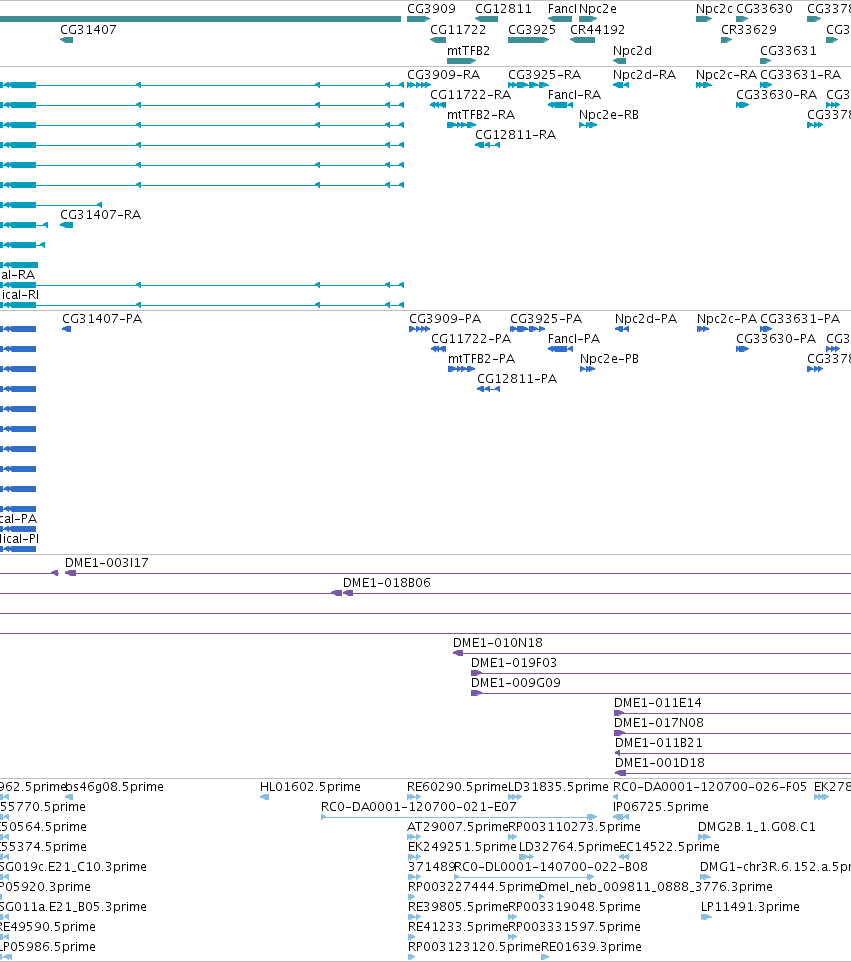Select the CG3925-PA protein label
The width and height of the screenshot is (851, 962).
coord(546,319)
